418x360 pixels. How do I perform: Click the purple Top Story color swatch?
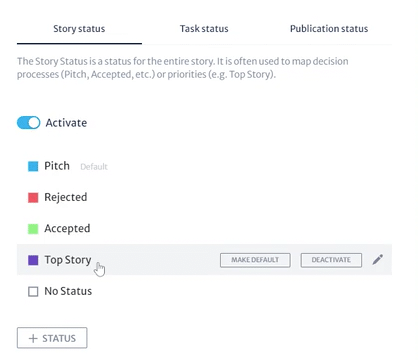point(33,260)
